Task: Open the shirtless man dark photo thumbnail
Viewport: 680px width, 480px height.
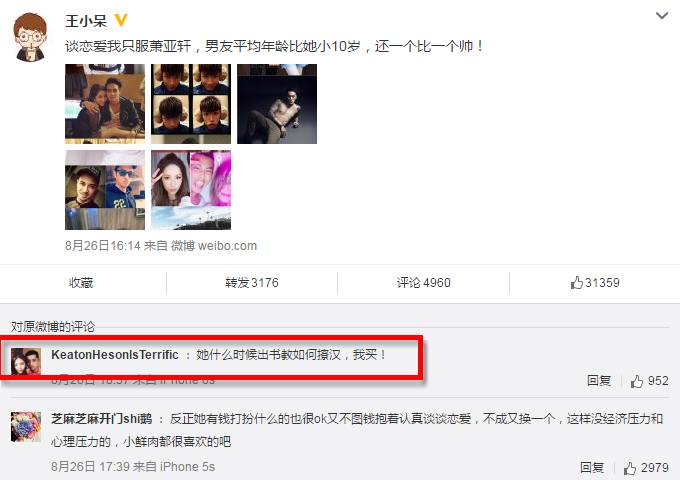Action: (277, 104)
